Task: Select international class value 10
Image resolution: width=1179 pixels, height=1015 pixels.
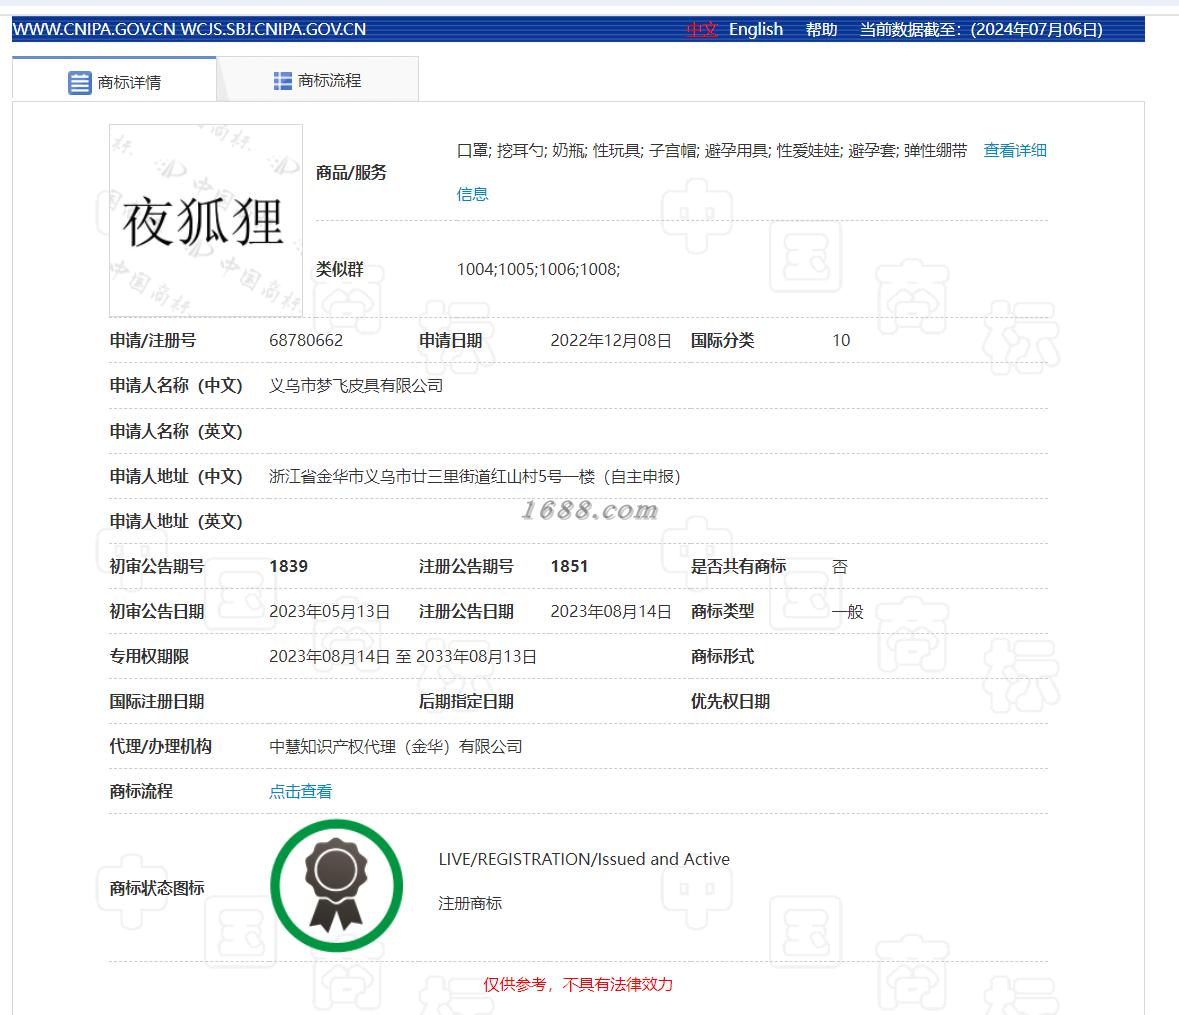Action: point(841,340)
